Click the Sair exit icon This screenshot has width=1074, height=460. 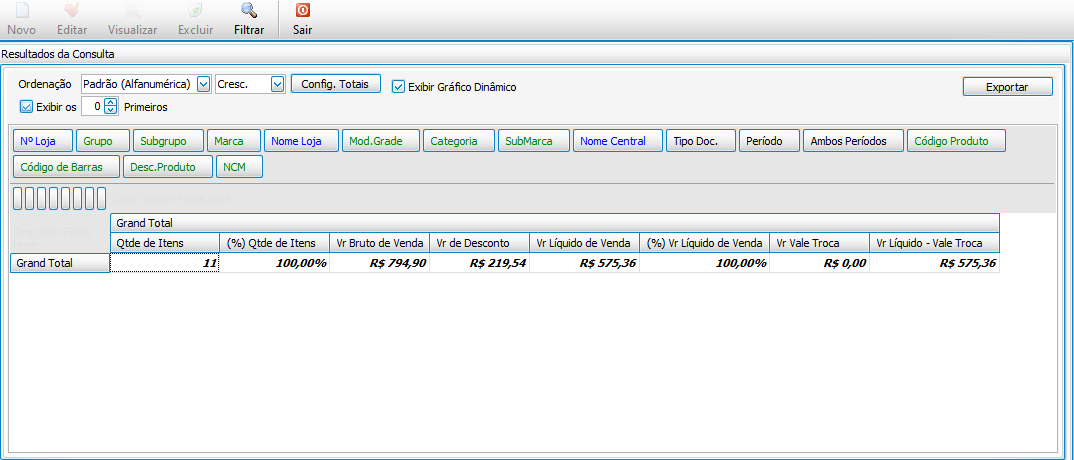point(302,11)
